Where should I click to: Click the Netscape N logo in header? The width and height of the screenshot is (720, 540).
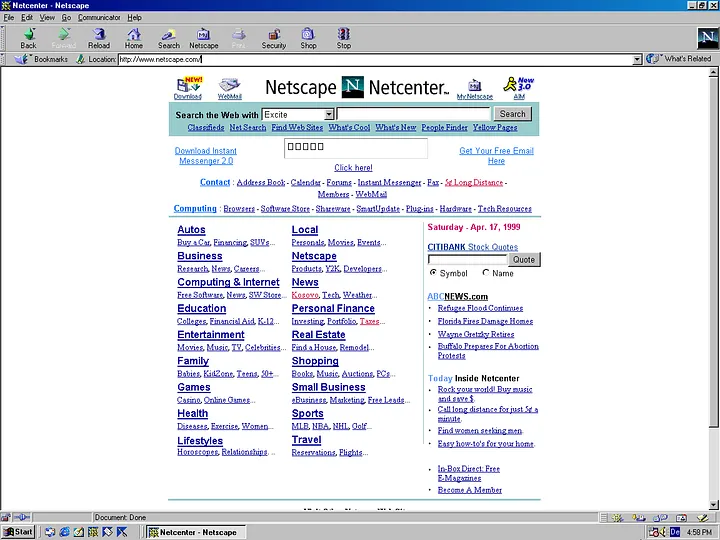[353, 87]
